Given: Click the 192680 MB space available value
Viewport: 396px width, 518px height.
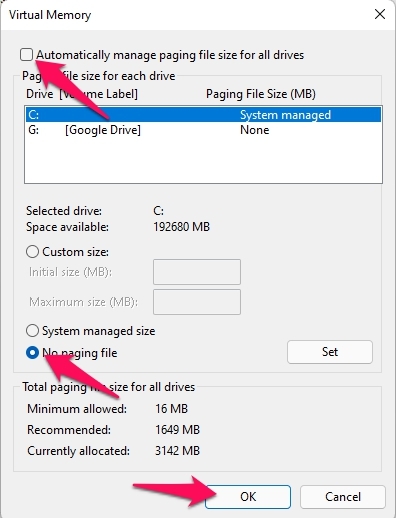Looking at the screenshot, I should pos(181,227).
